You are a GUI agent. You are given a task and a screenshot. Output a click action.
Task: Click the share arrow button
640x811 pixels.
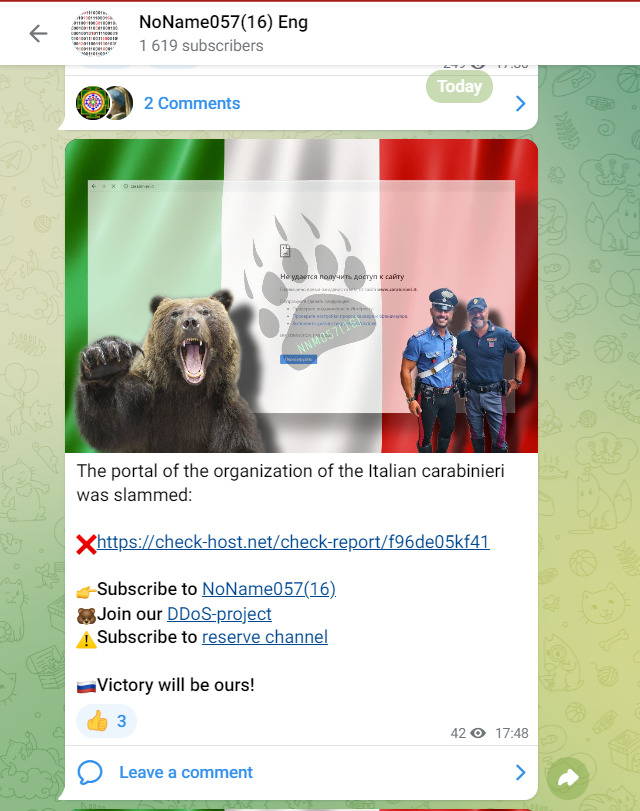point(568,778)
